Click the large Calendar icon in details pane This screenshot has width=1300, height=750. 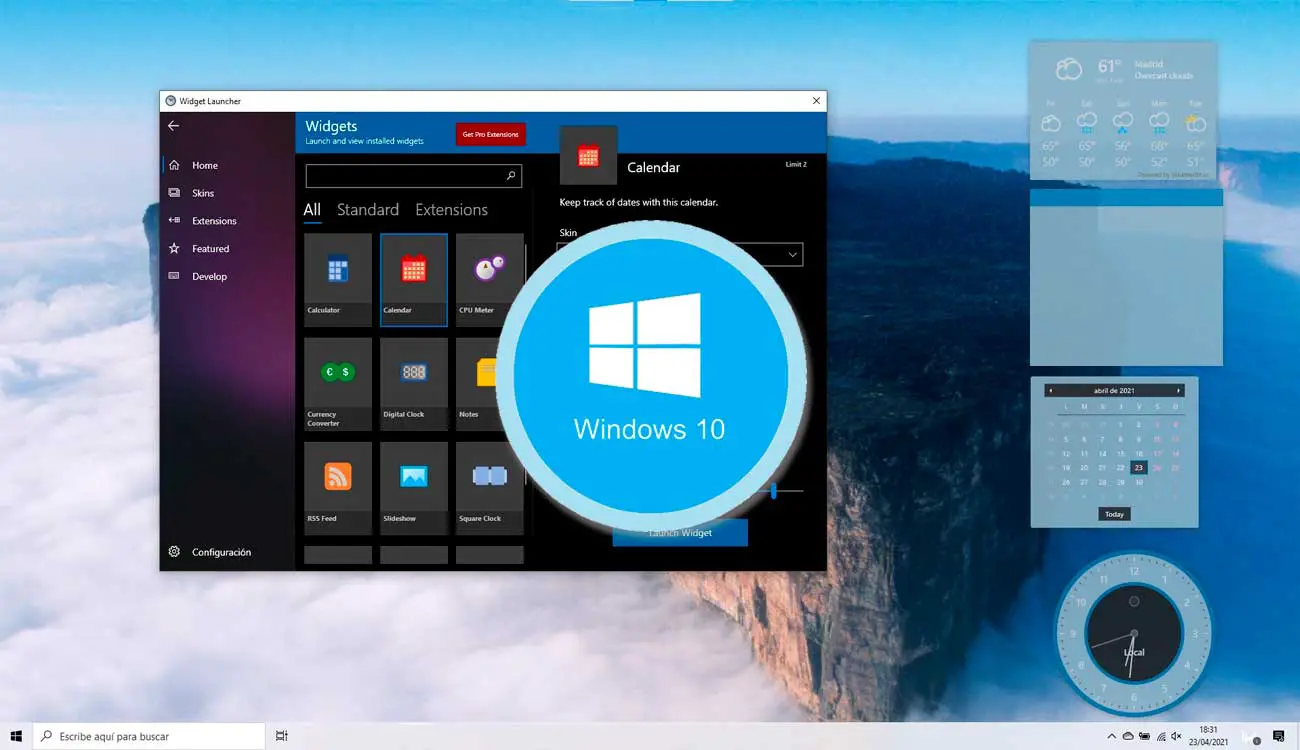tap(588, 156)
